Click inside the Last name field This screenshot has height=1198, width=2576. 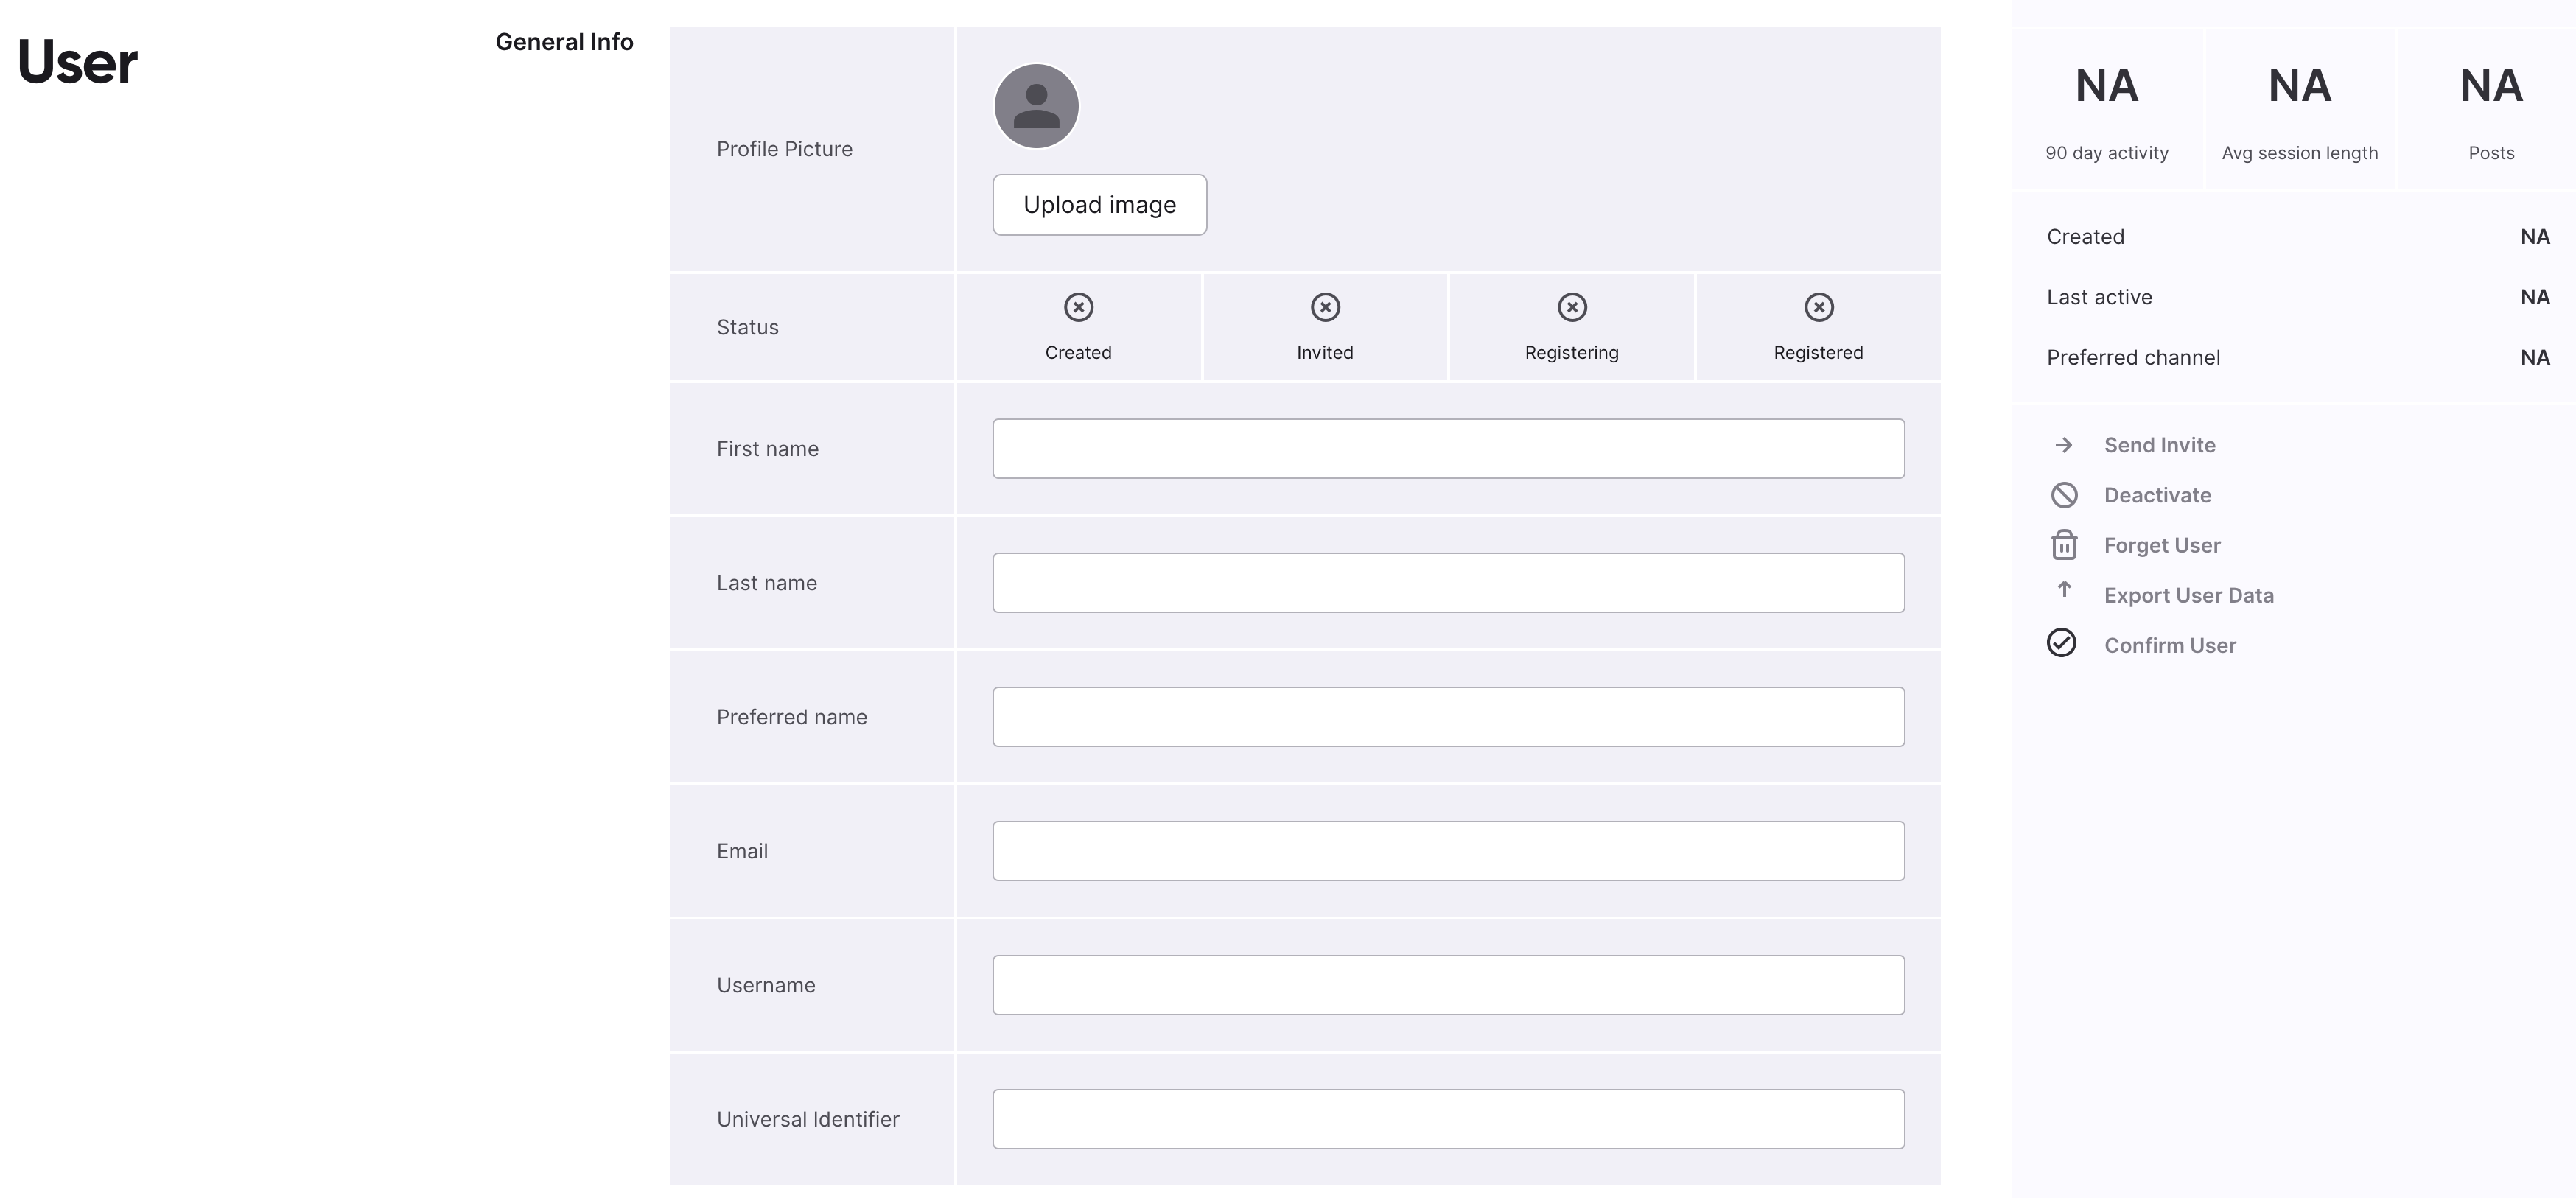(x=1448, y=583)
